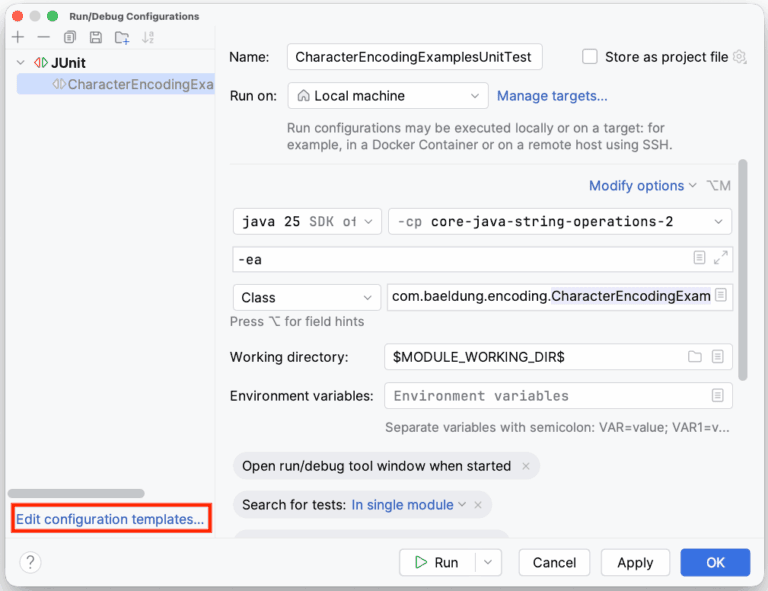Remove configuration with minus icon
The width and height of the screenshot is (768, 591).
pyautogui.click(x=44, y=37)
